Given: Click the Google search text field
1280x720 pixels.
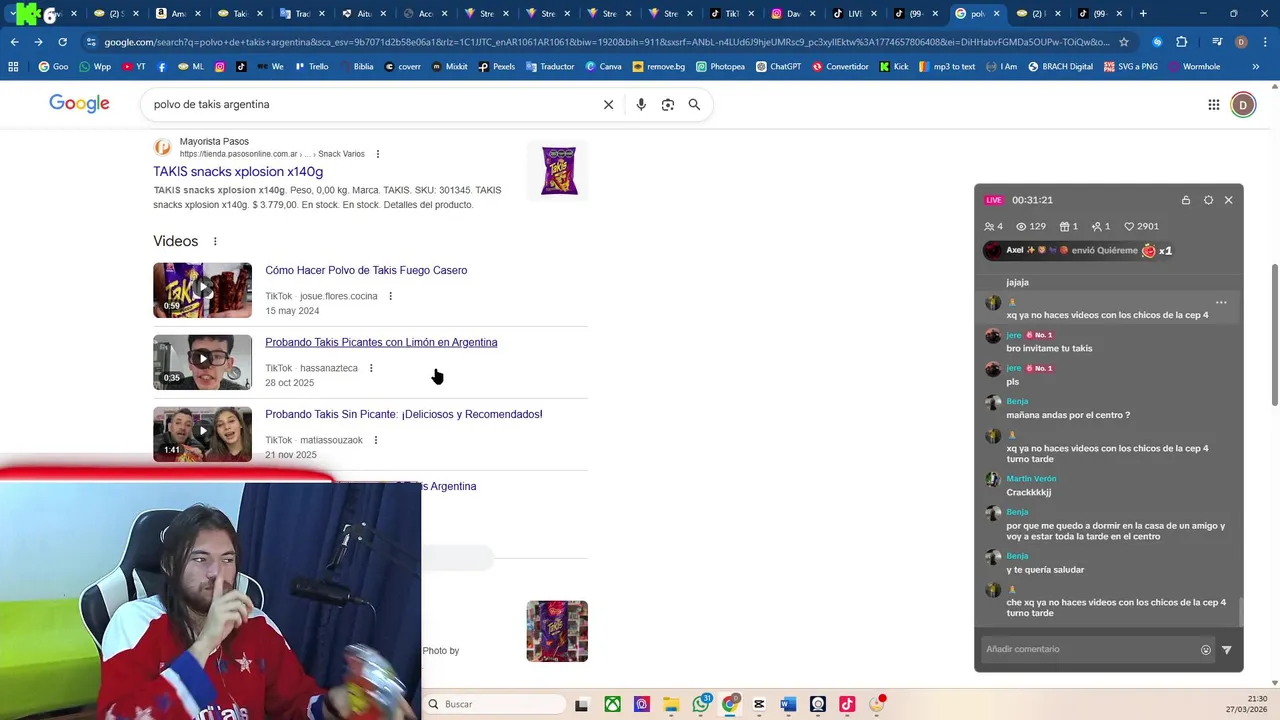Looking at the screenshot, I should (x=370, y=104).
